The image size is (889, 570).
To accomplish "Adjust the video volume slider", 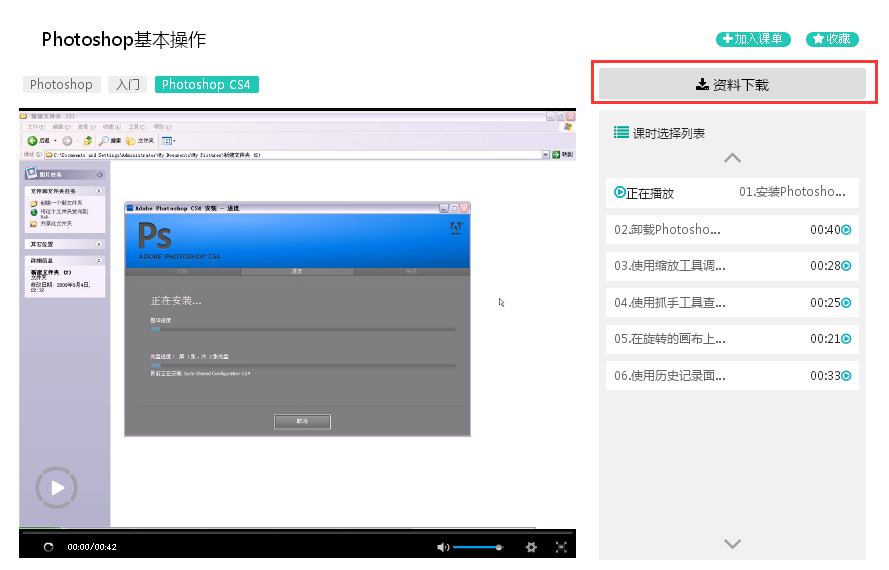I will pyautogui.click(x=477, y=547).
